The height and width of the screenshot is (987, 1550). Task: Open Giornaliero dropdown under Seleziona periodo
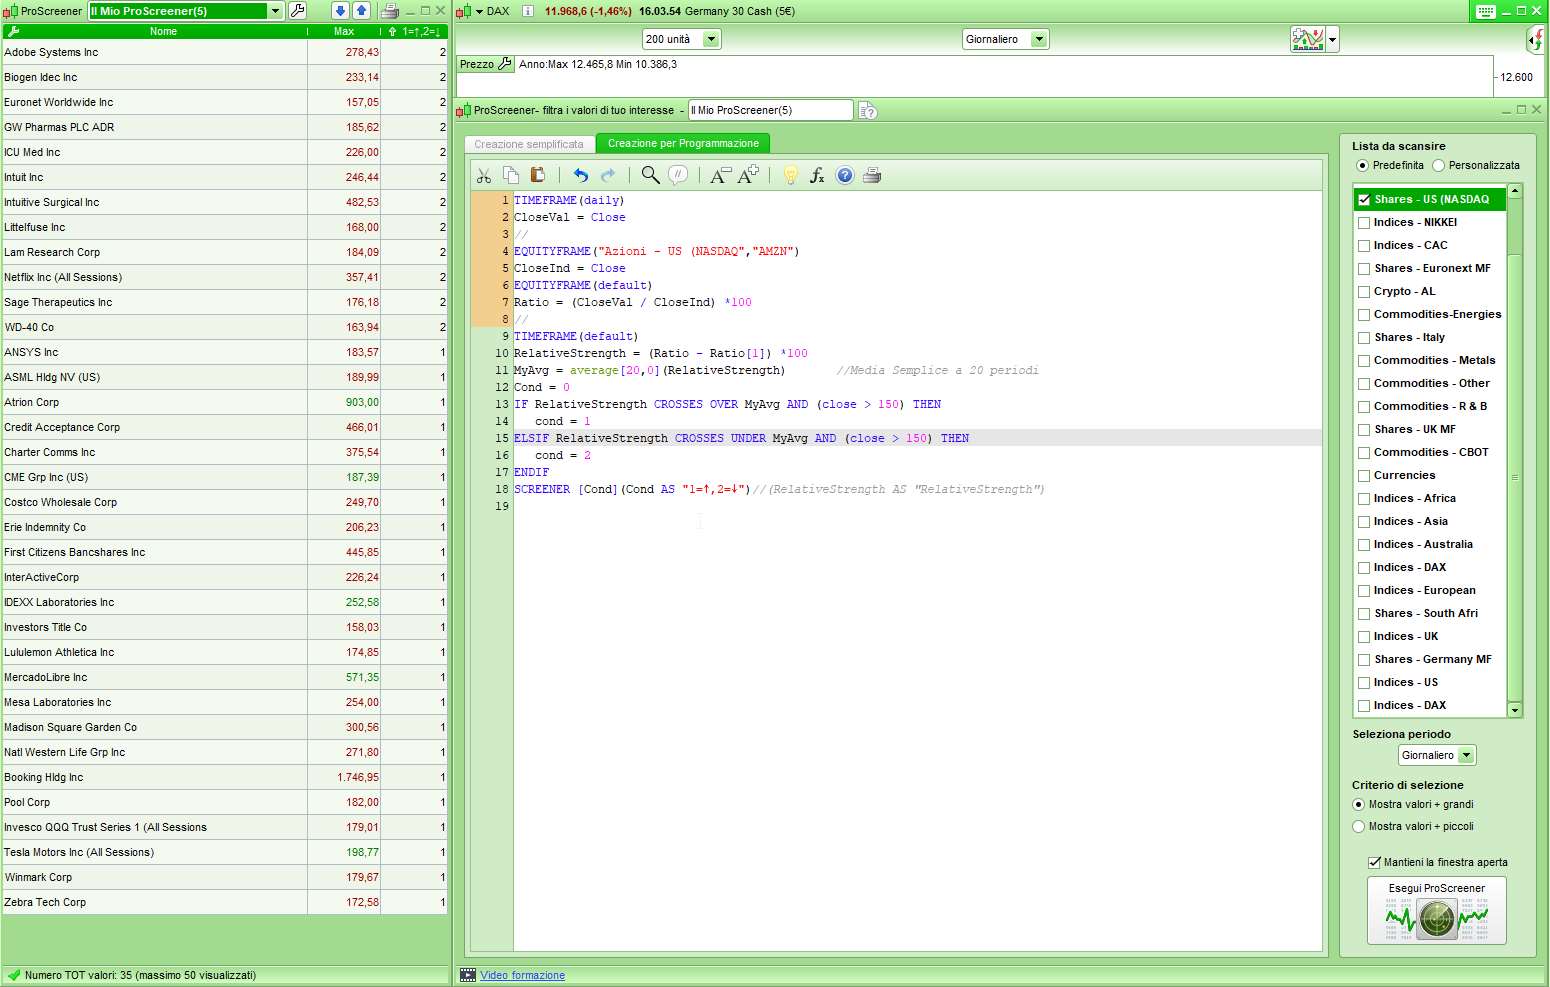[x=1466, y=756]
